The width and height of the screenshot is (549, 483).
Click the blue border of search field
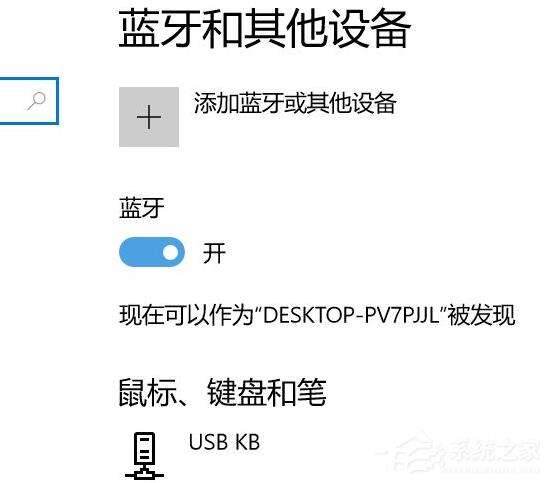tap(57, 101)
